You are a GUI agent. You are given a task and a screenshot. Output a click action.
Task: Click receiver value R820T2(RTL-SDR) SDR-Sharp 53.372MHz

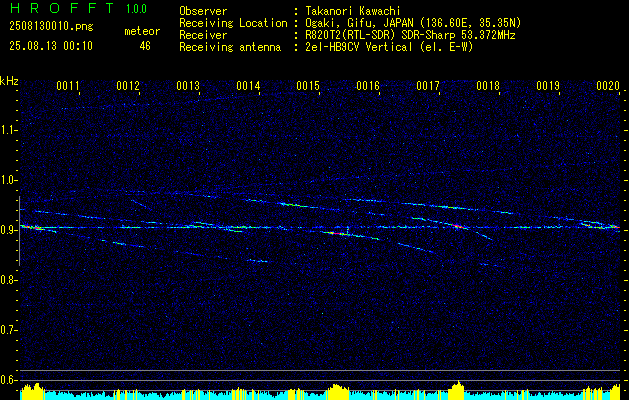click(x=410, y=35)
